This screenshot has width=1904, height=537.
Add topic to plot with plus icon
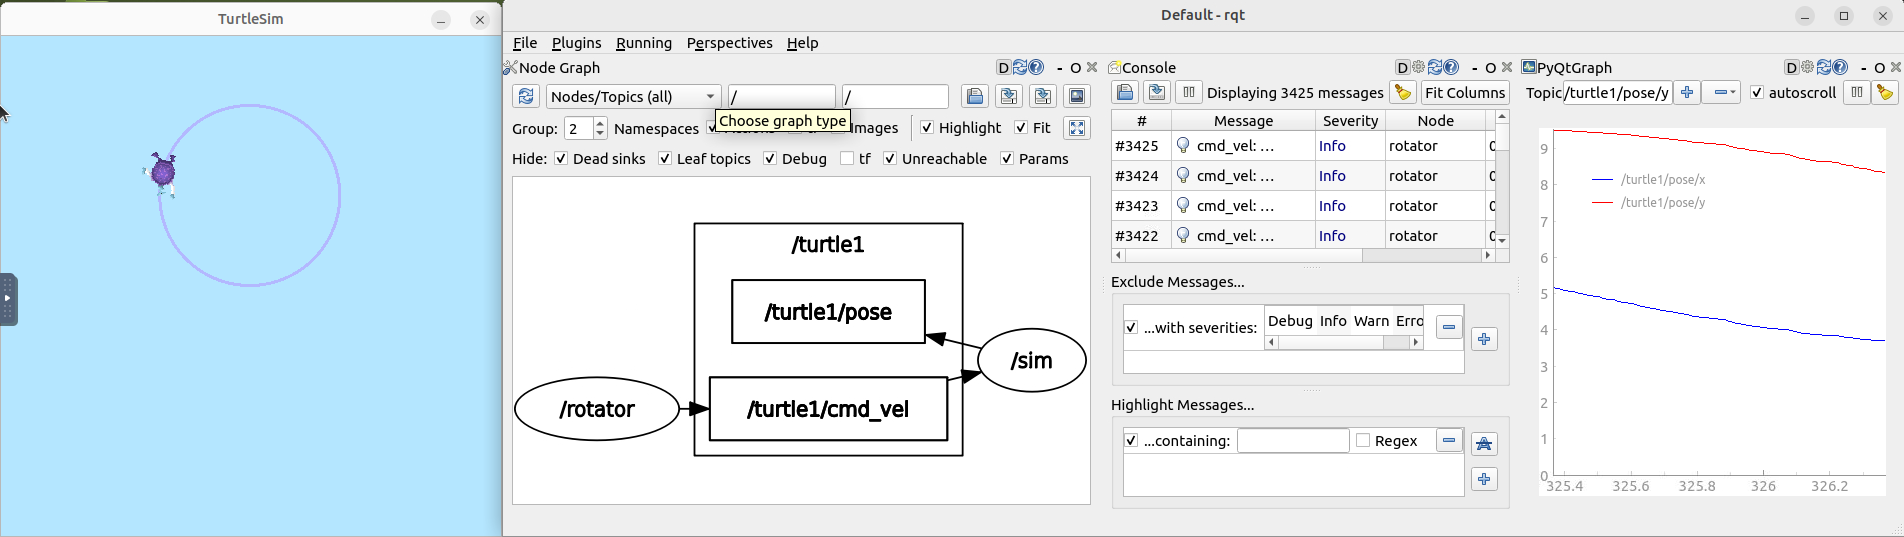[1687, 93]
